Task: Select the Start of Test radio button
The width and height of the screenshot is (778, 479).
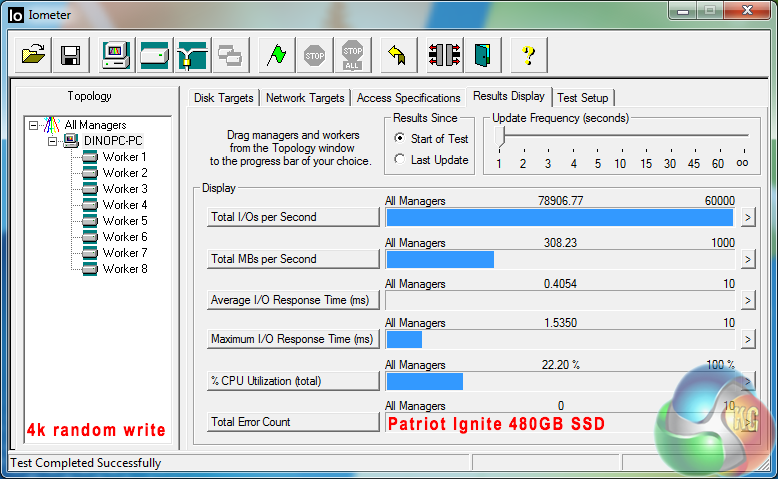Action: [400, 139]
